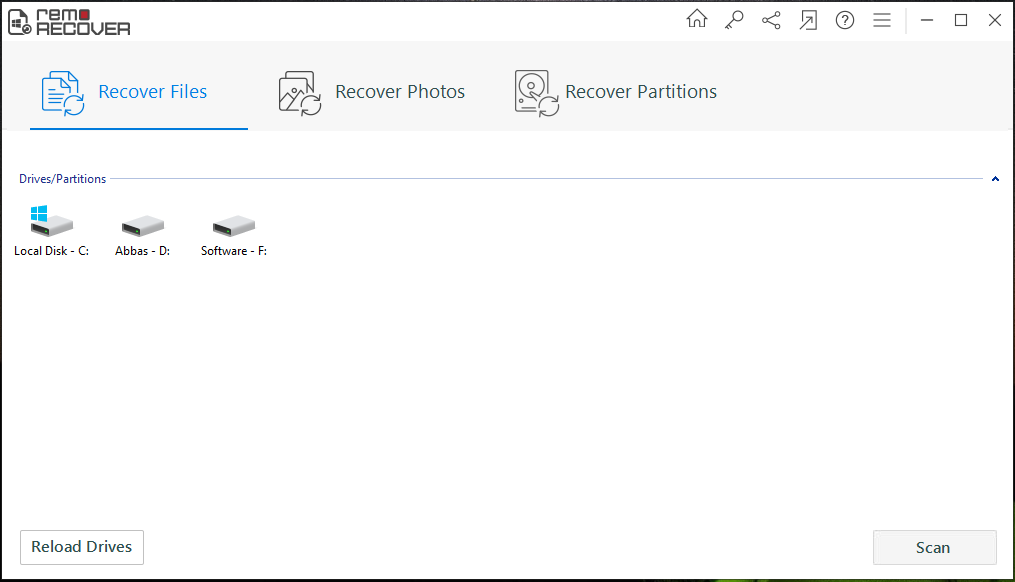Image resolution: width=1015 pixels, height=582 pixels.
Task: Maximize the Remo Recover window
Action: coord(961,20)
